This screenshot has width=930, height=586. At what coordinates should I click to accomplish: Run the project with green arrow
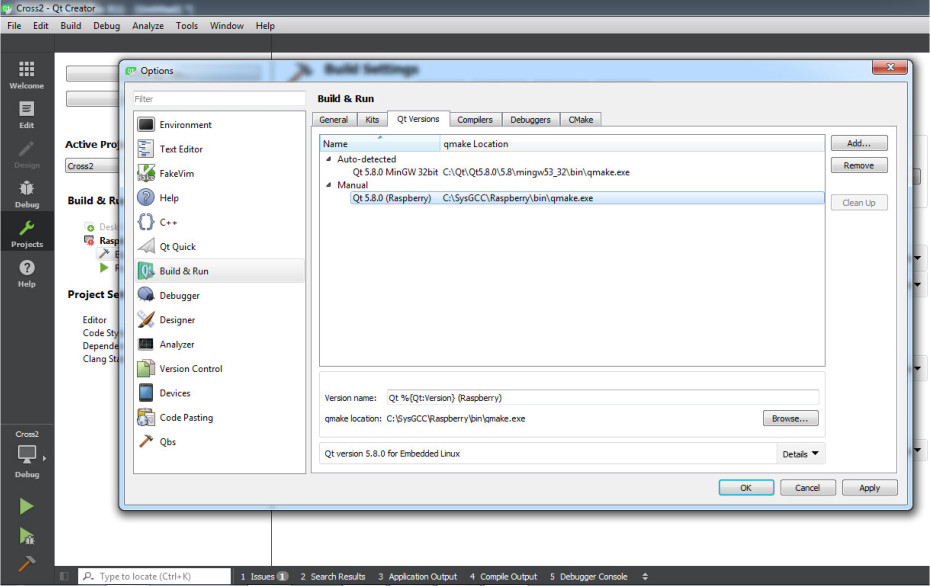click(26, 507)
